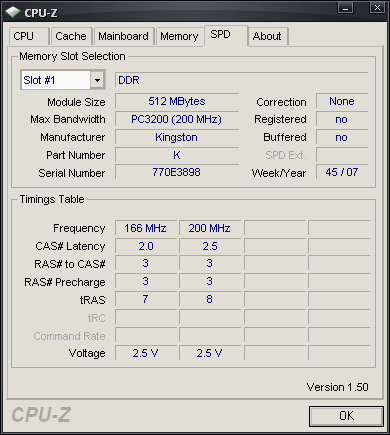Click the Timings Table group title

point(52,199)
